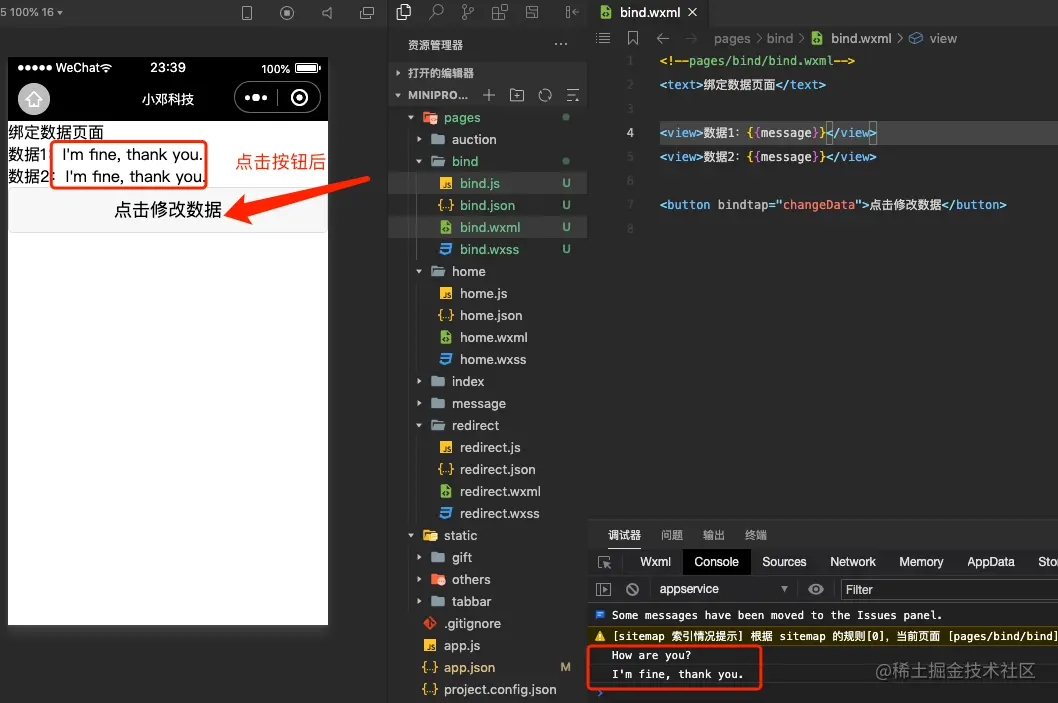Click the layout panel icon in the activity bar
Screen dimensions: 1058x703
point(532,12)
